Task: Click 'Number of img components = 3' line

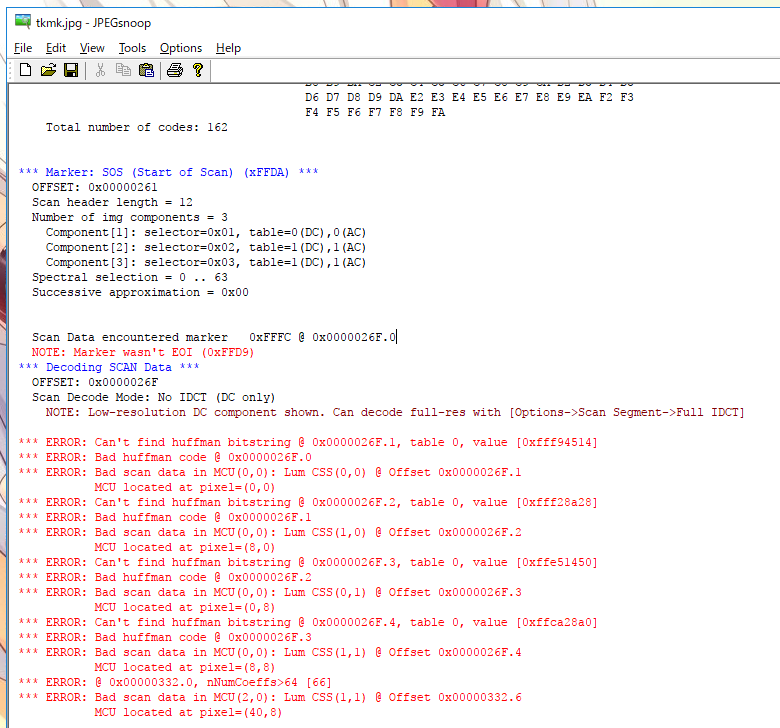Action: pos(130,217)
